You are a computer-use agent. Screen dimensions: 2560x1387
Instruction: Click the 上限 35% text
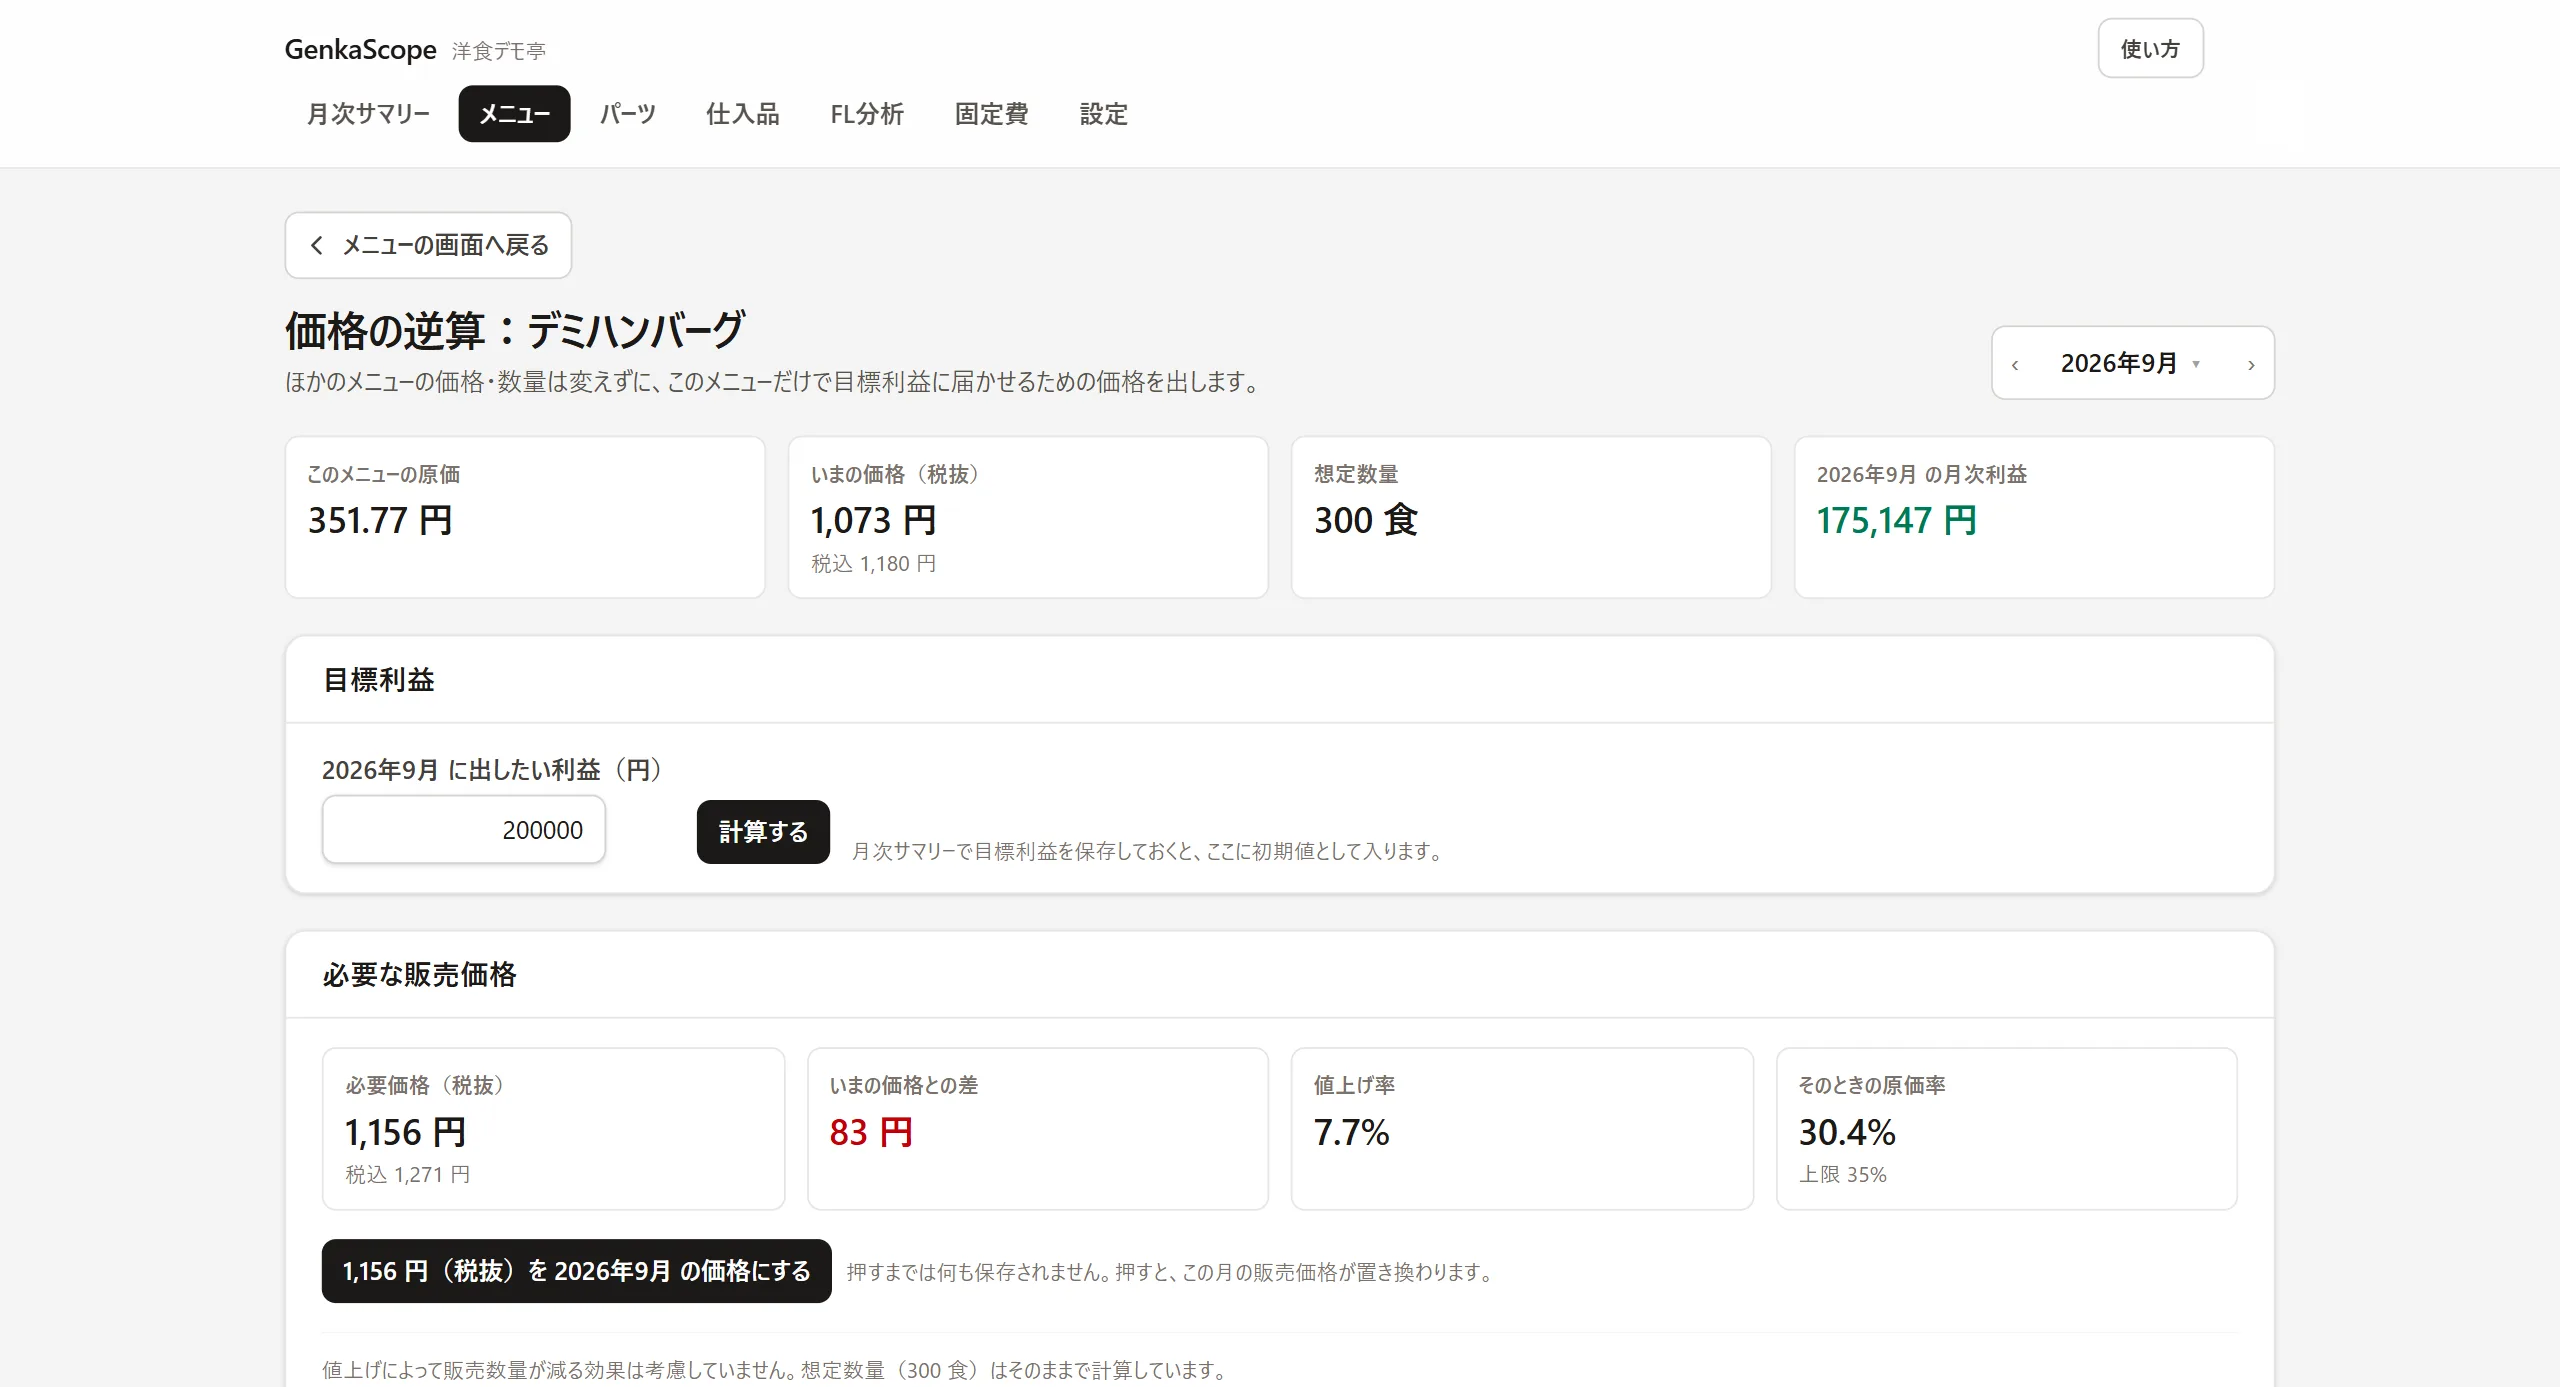tap(1842, 1175)
